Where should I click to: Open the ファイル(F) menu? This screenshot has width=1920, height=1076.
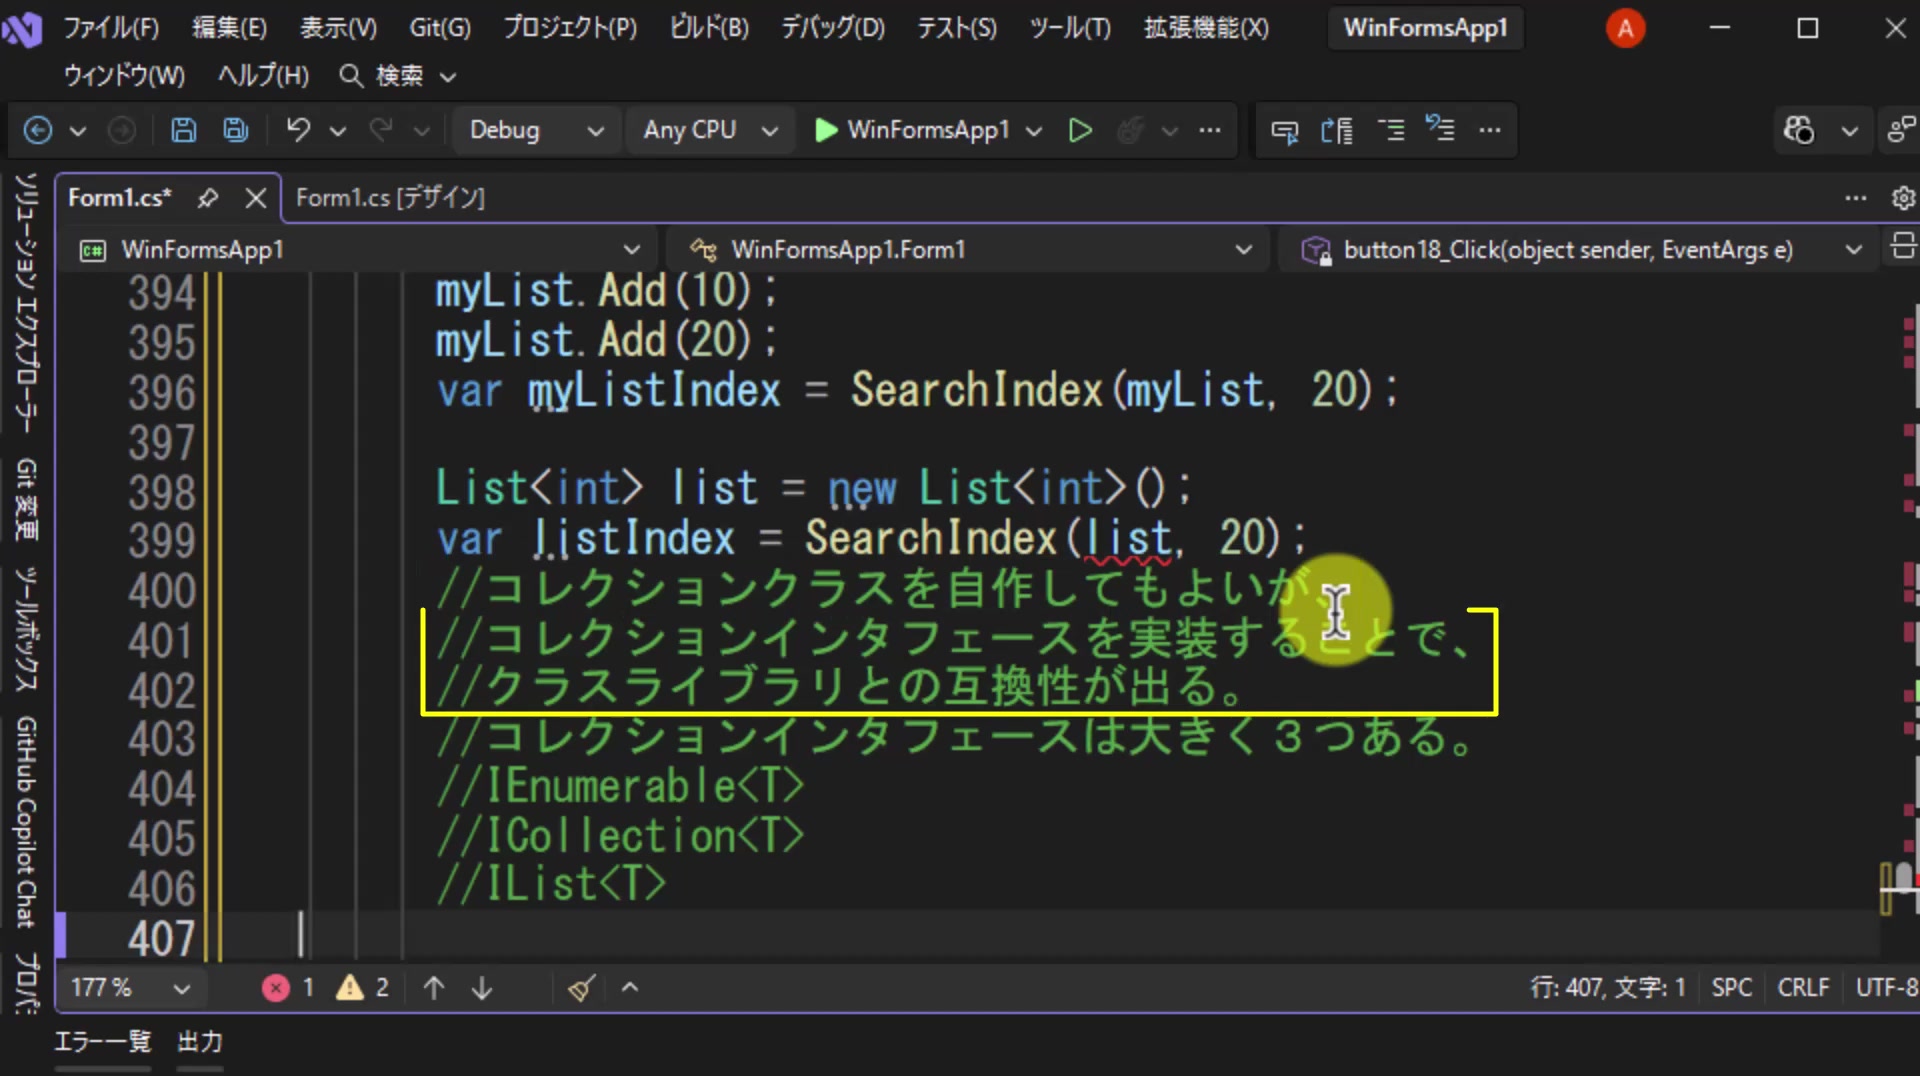coord(111,28)
